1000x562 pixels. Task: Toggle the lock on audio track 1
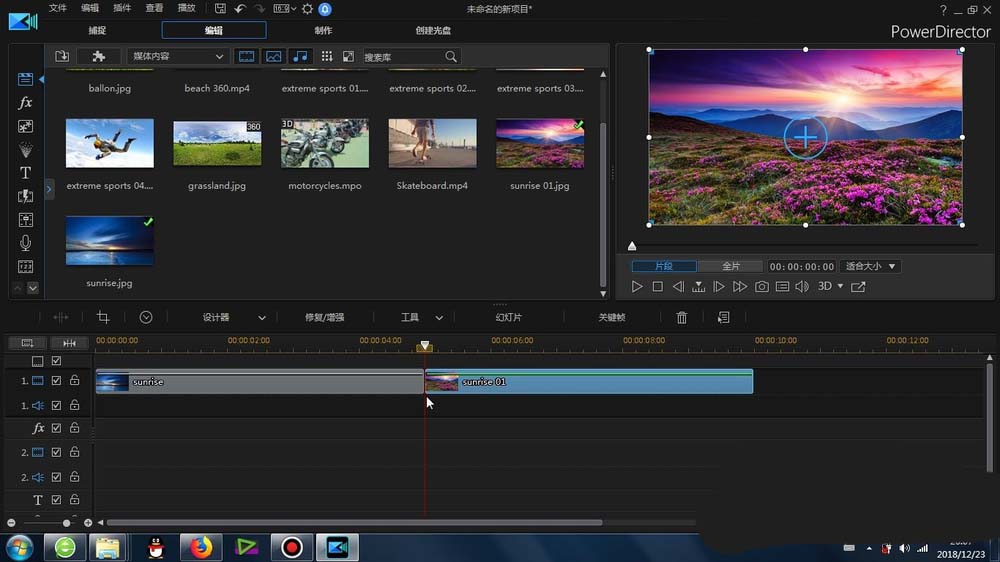point(74,405)
